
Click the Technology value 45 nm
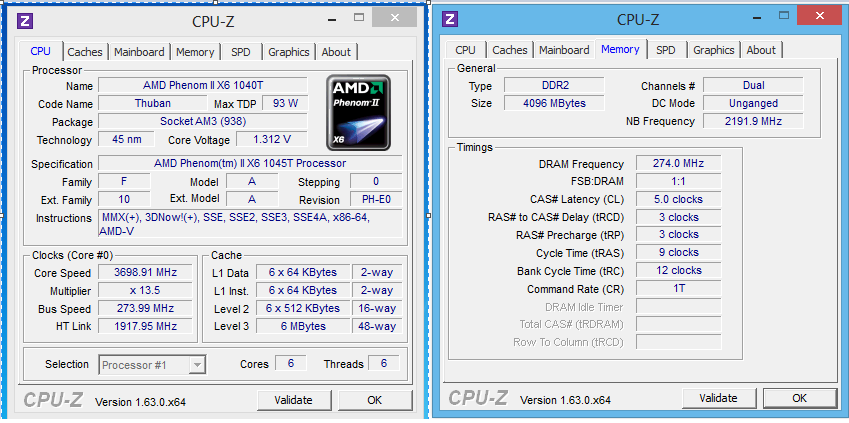[x=127, y=139]
